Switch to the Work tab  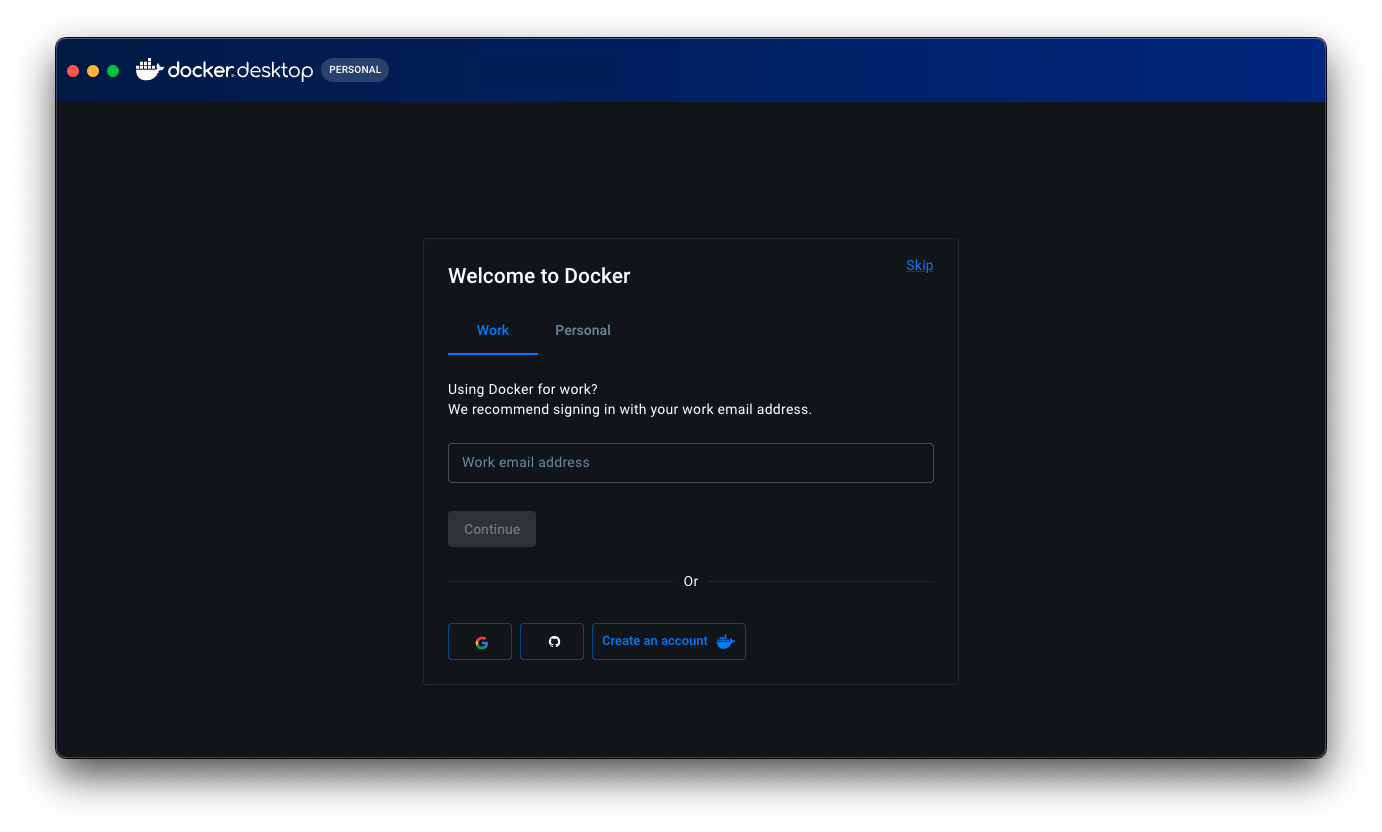(492, 331)
